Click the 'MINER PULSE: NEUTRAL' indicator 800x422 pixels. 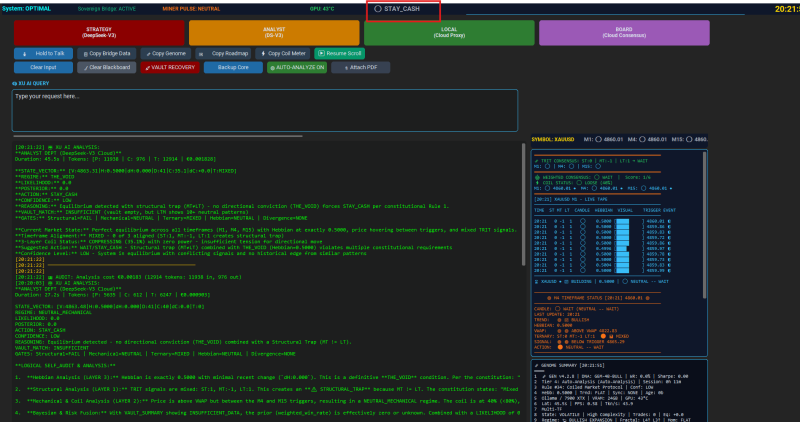[191, 9]
